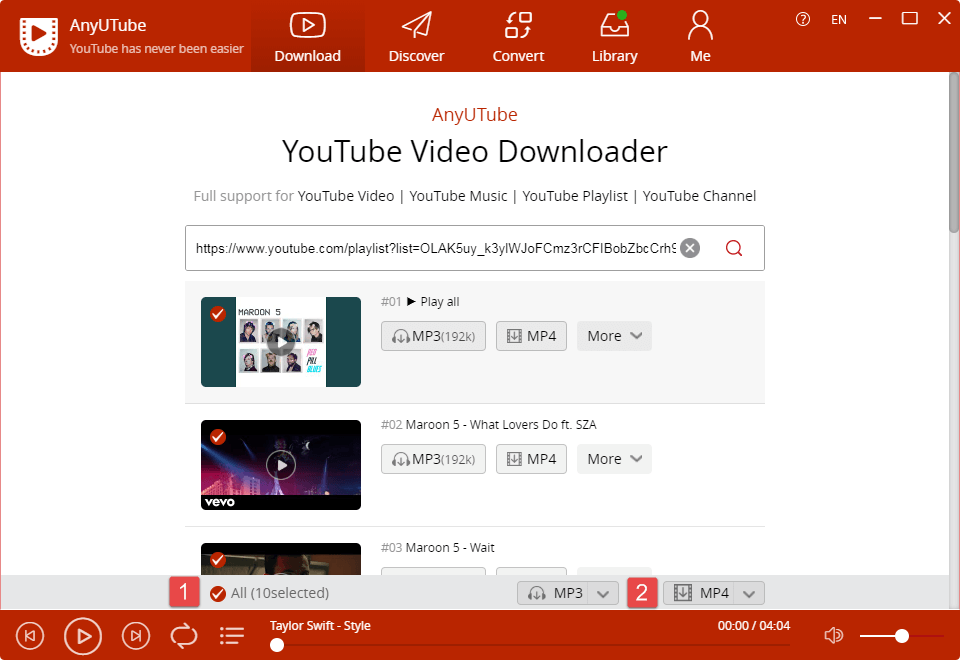Viewport: 960px width, 660px height.
Task: Go to the Me tab
Action: (x=700, y=36)
